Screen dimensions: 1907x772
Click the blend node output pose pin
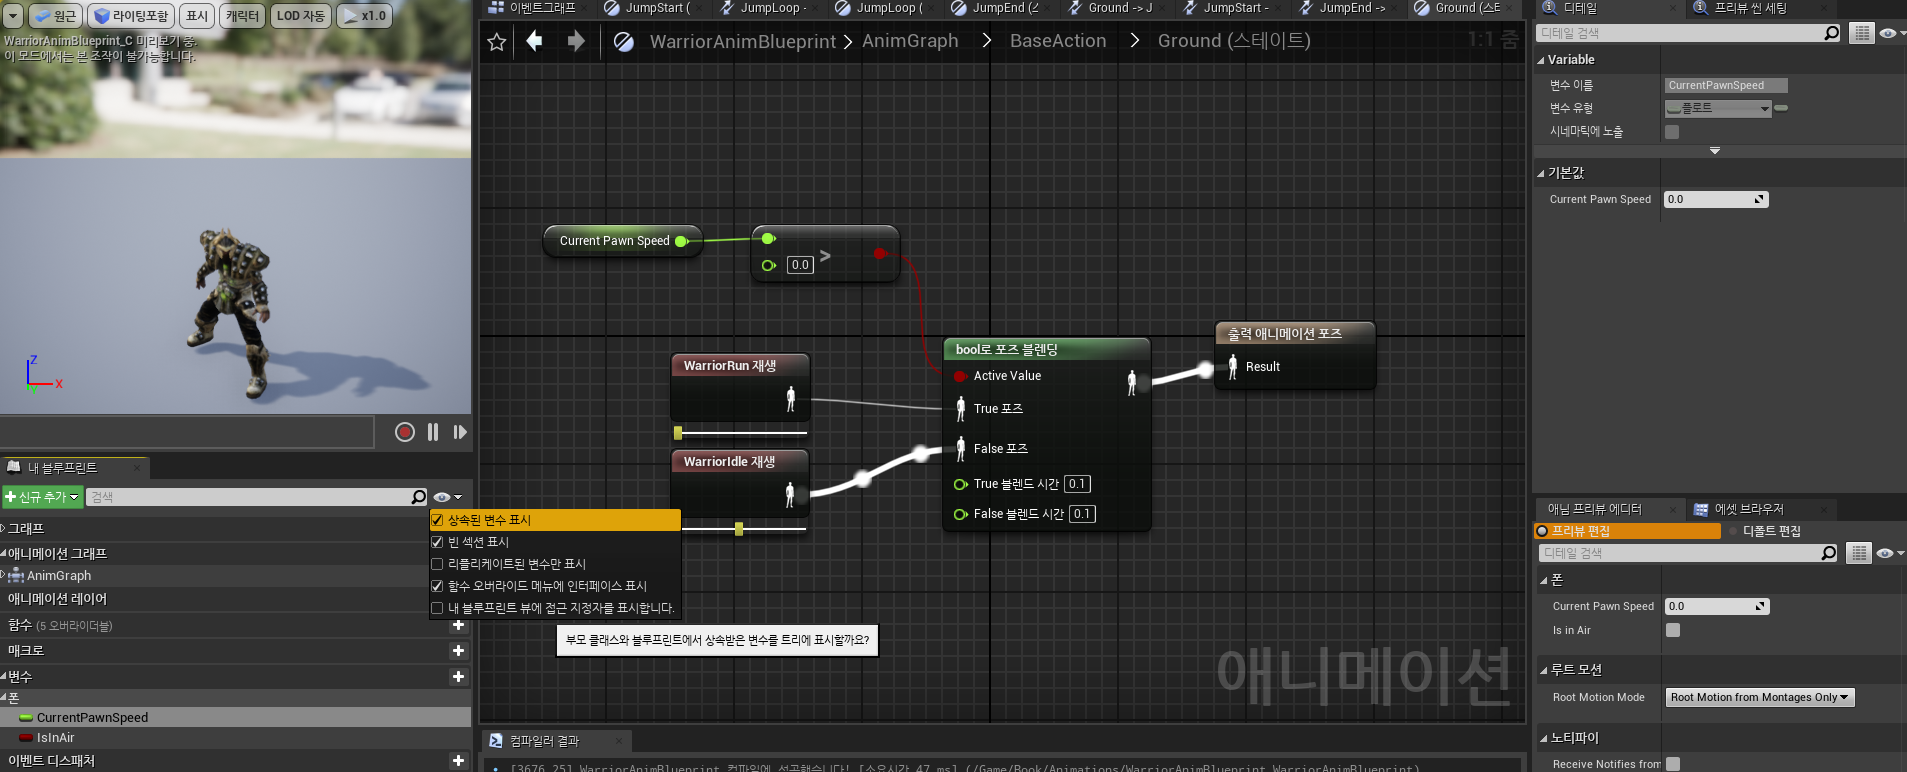click(1132, 383)
